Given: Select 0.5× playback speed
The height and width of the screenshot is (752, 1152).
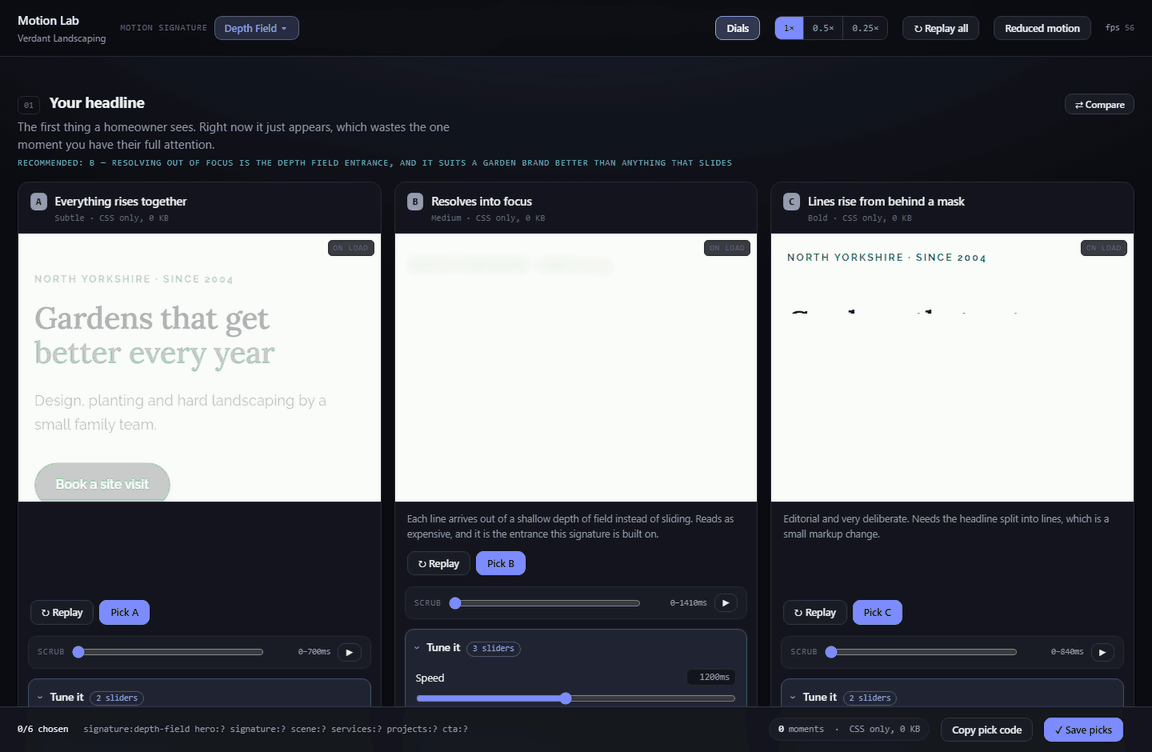Looking at the screenshot, I should click(x=823, y=28).
